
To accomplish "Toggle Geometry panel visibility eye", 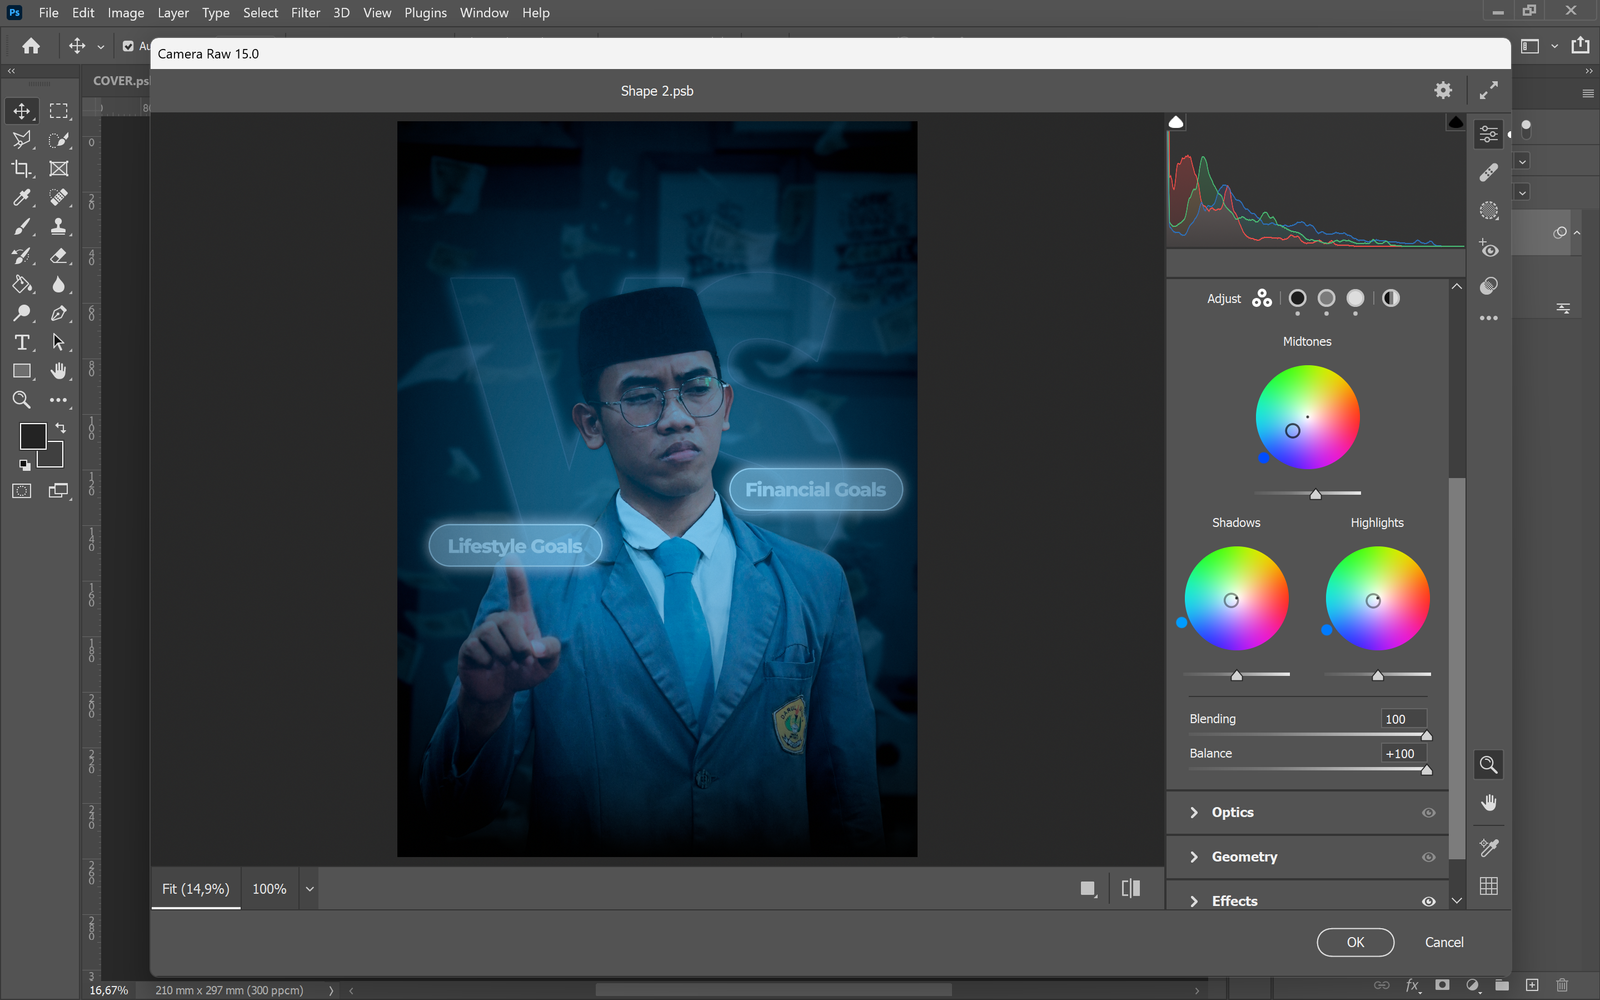I will (x=1428, y=857).
